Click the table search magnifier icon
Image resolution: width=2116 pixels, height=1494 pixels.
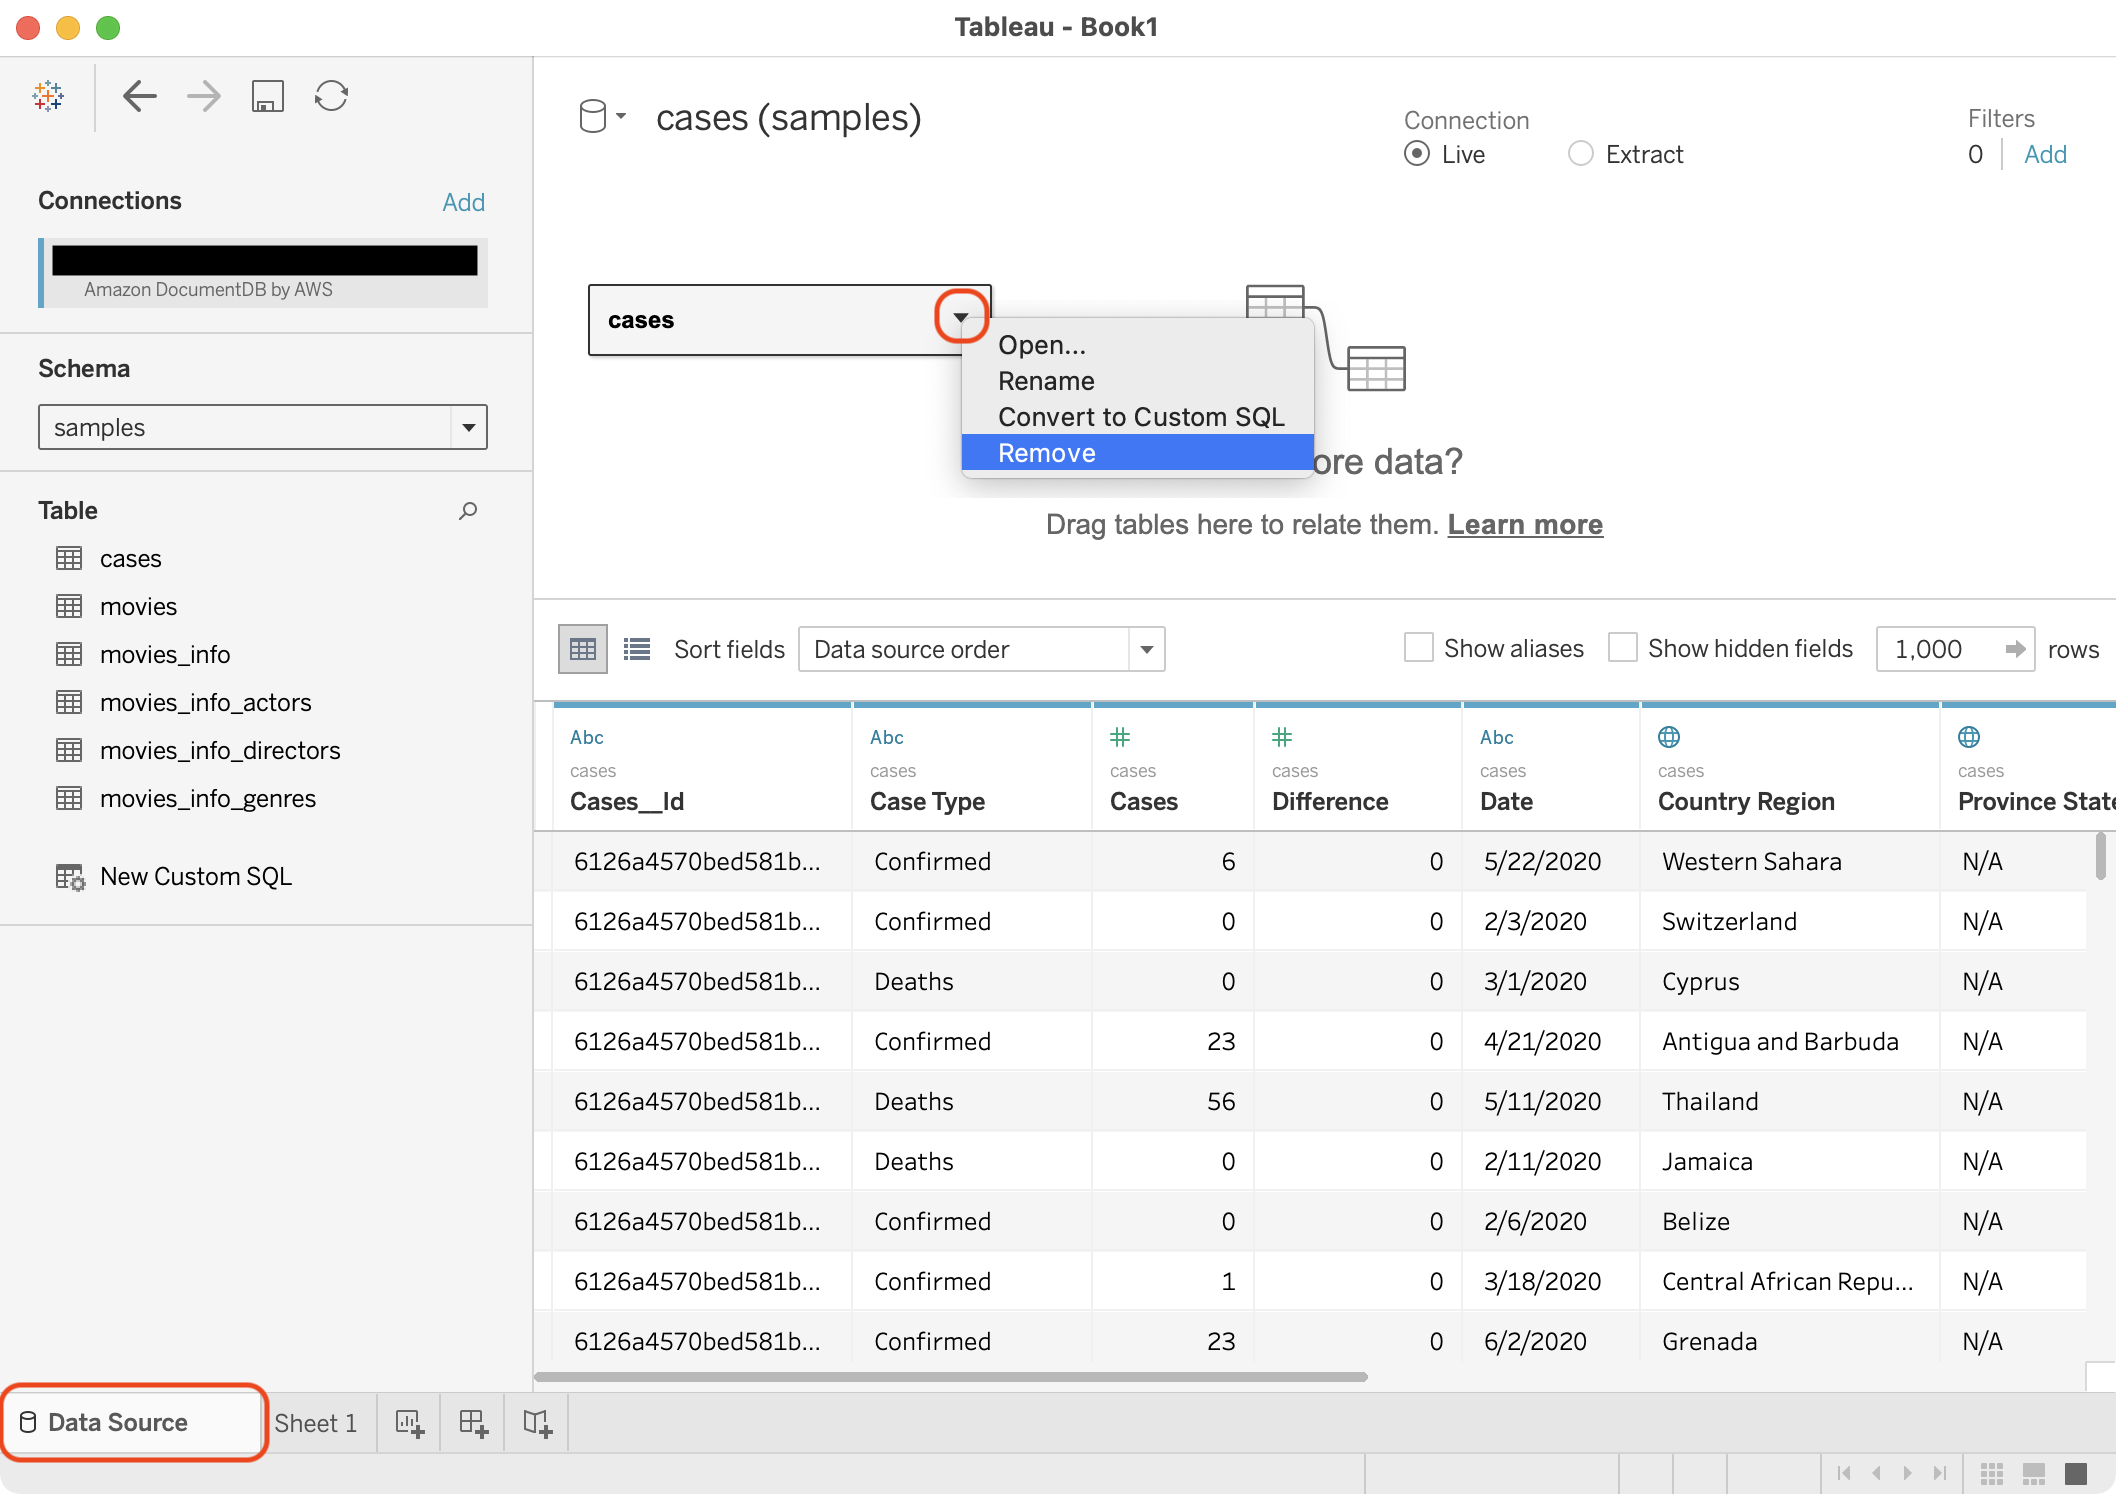click(x=467, y=511)
